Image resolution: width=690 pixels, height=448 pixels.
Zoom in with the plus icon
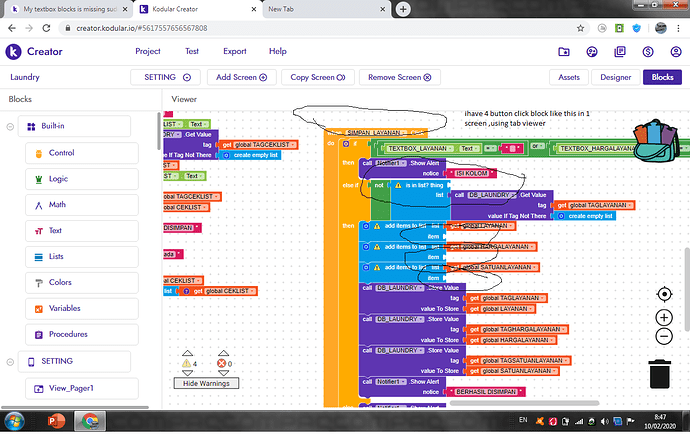[x=664, y=317]
